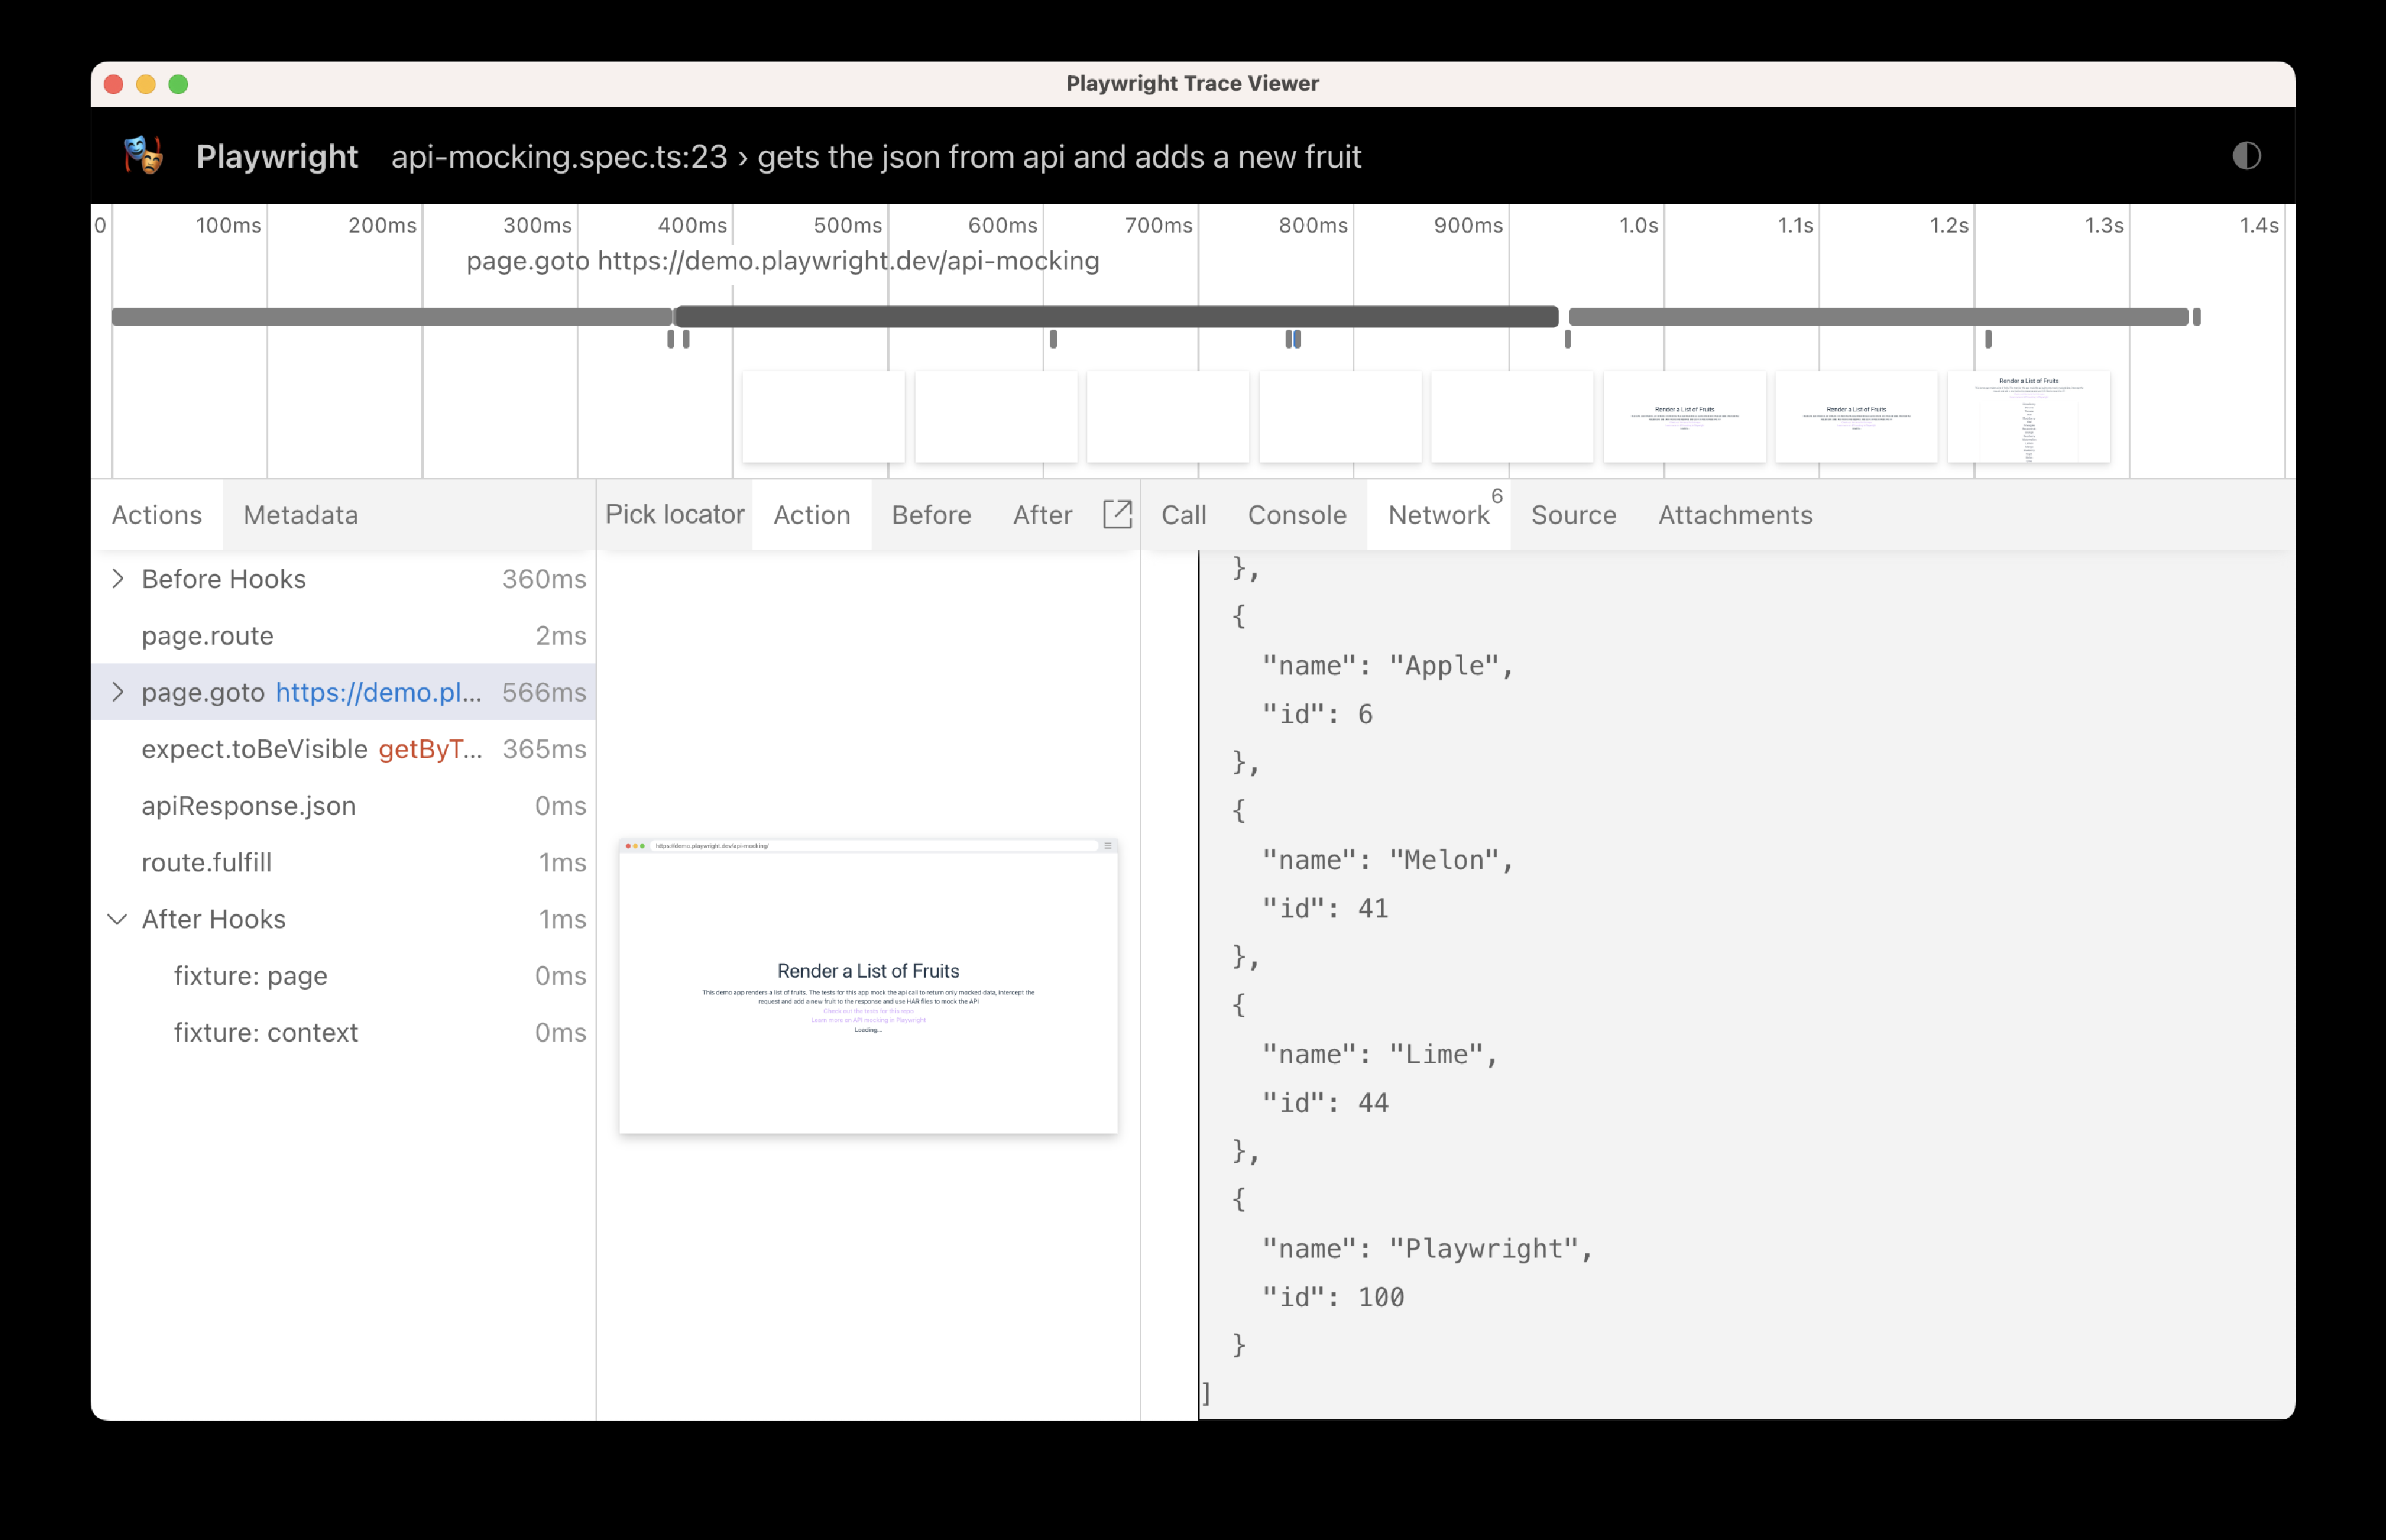
Task: Click the "name": "Melon" JSON line
Action: 1388,860
